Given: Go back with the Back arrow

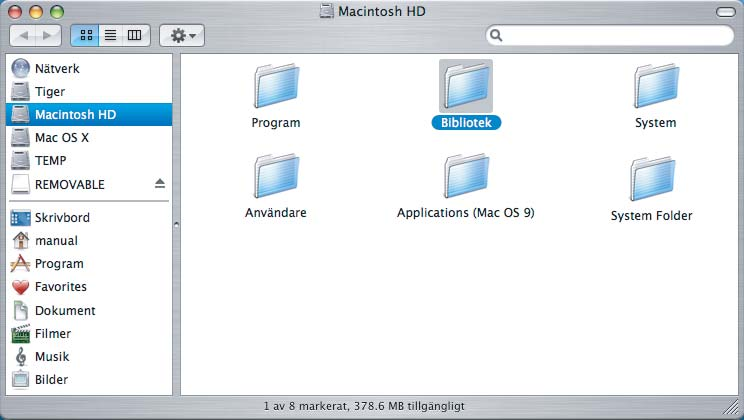Looking at the screenshot, I should pyautogui.click(x=23, y=36).
